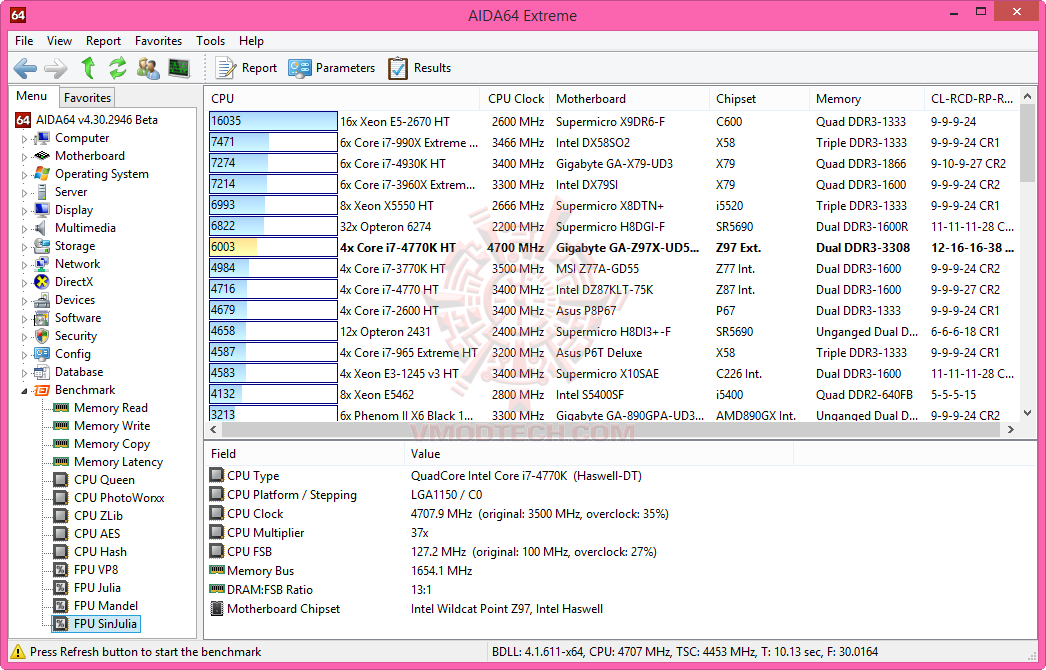Select the Software icon in tree
The height and width of the screenshot is (670, 1046).
pos(41,318)
